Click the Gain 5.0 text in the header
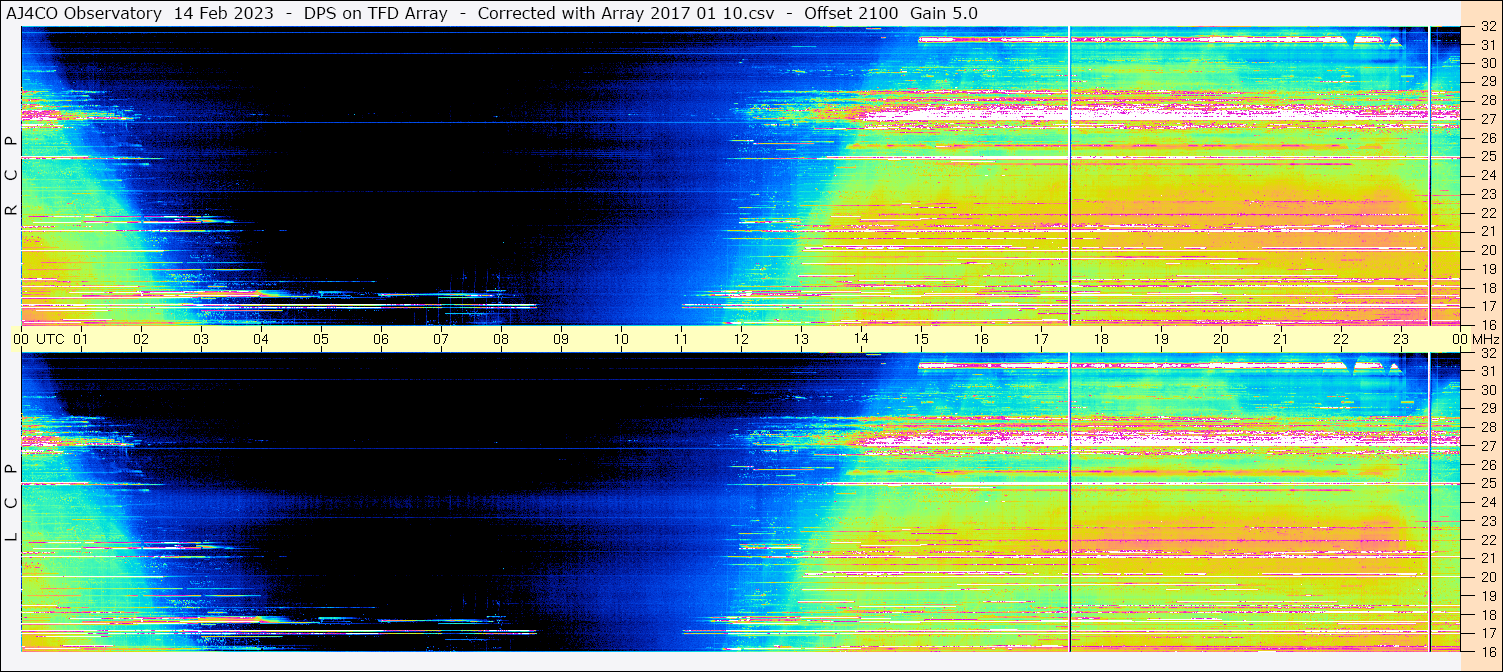 click(x=943, y=13)
